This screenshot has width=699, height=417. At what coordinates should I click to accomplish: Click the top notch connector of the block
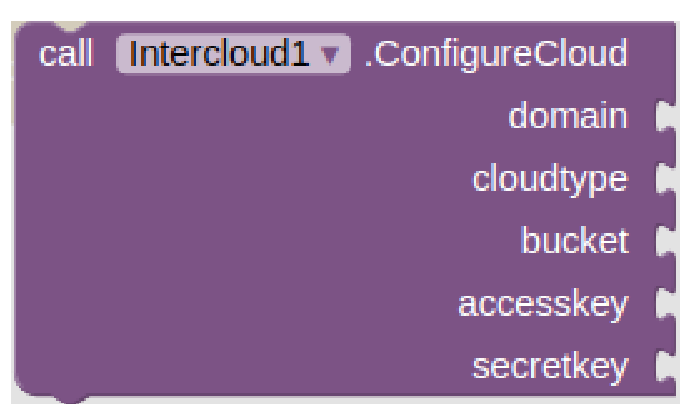70,26
